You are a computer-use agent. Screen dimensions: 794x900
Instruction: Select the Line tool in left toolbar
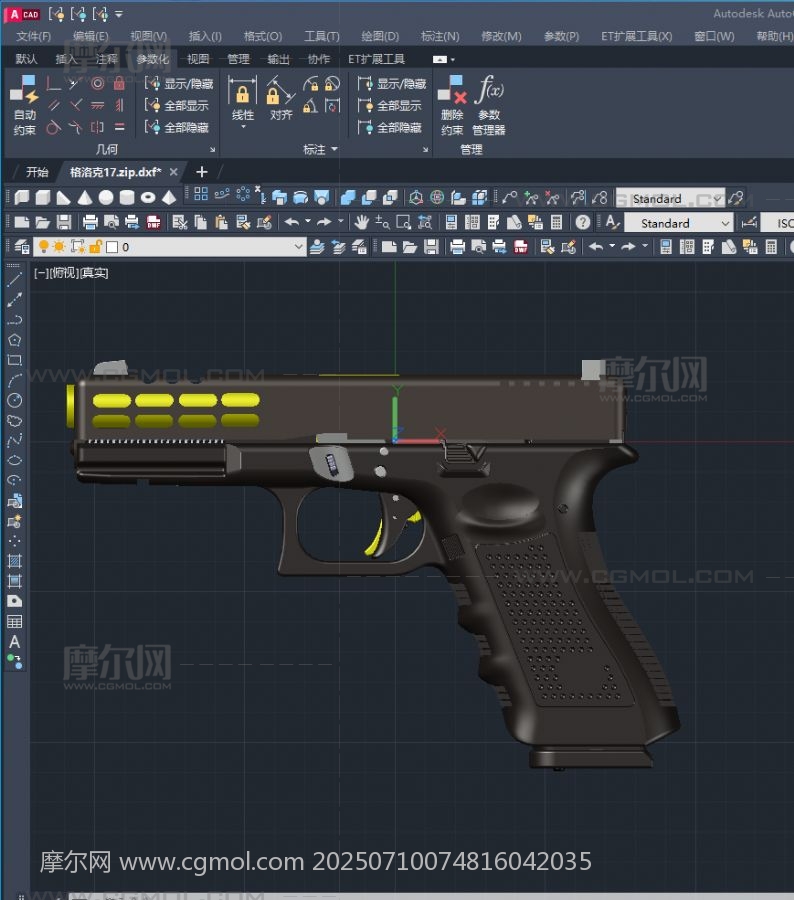14,280
